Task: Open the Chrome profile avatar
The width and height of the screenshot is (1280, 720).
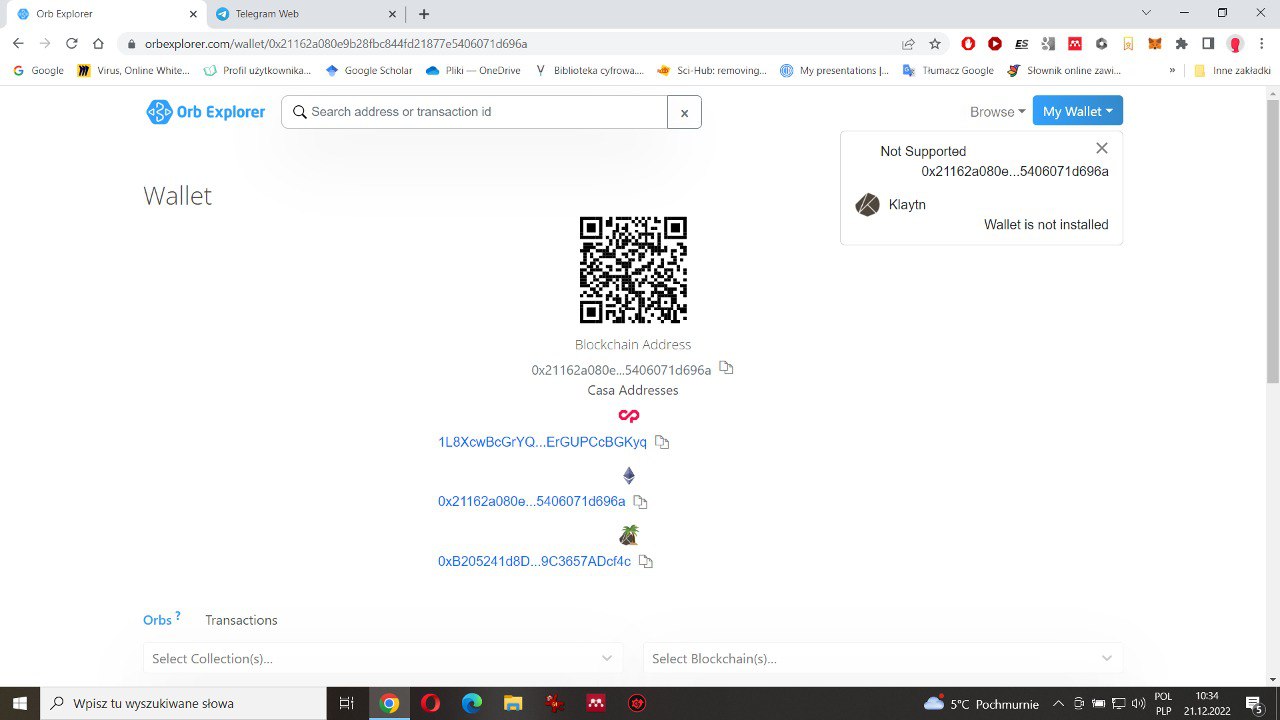Action: coord(1235,44)
